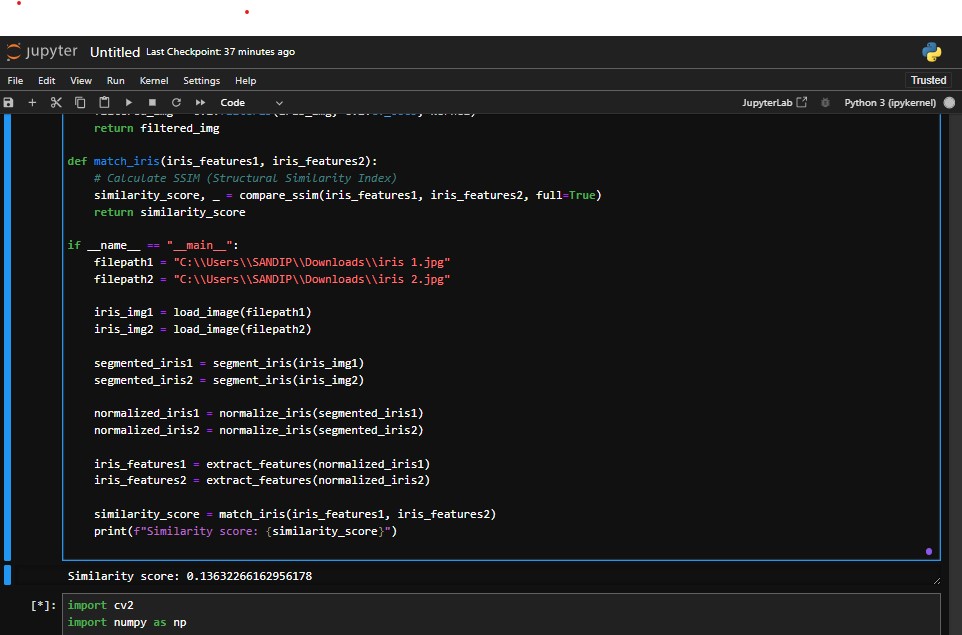This screenshot has height=635, width=962.
Task: Open the View menu
Action: pos(81,80)
